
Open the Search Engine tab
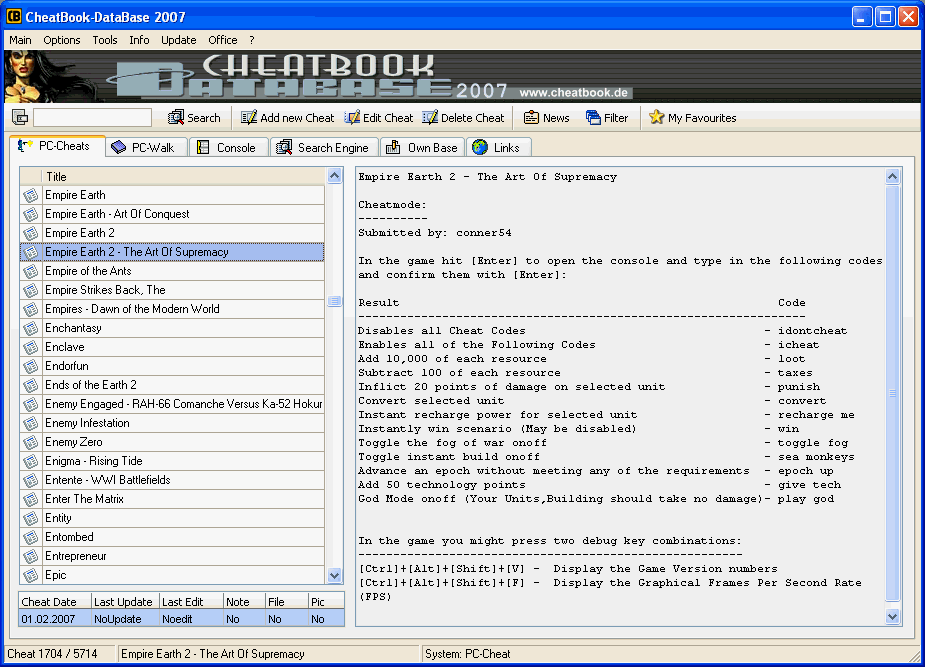click(x=323, y=147)
